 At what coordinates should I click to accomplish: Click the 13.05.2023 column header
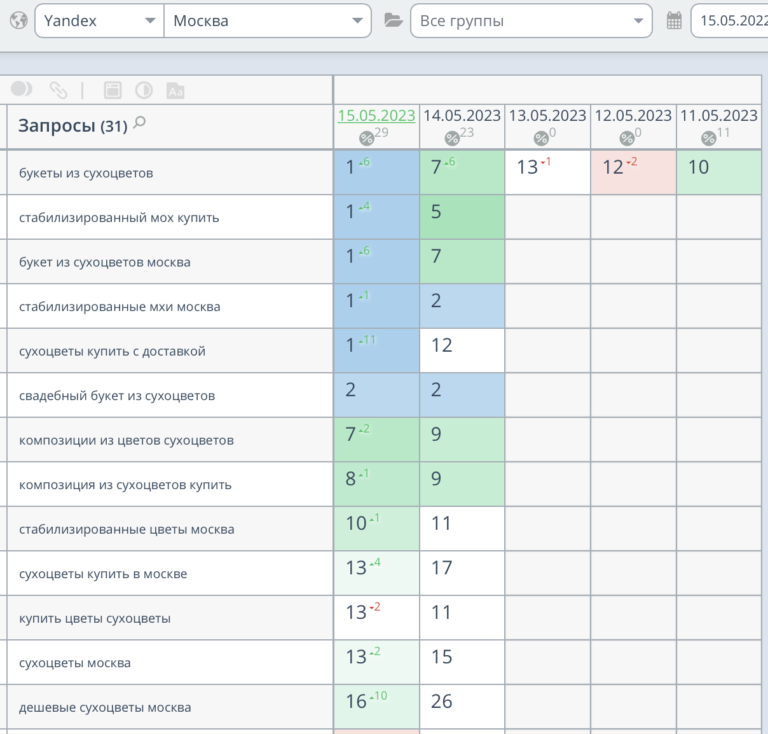tap(547, 116)
